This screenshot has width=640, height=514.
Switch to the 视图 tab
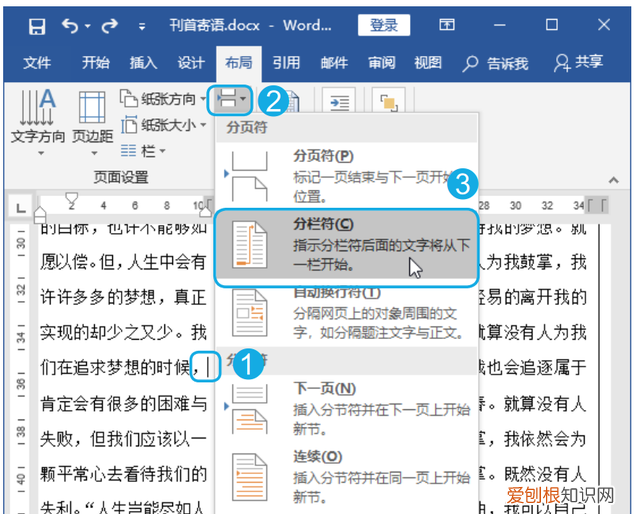(x=428, y=63)
